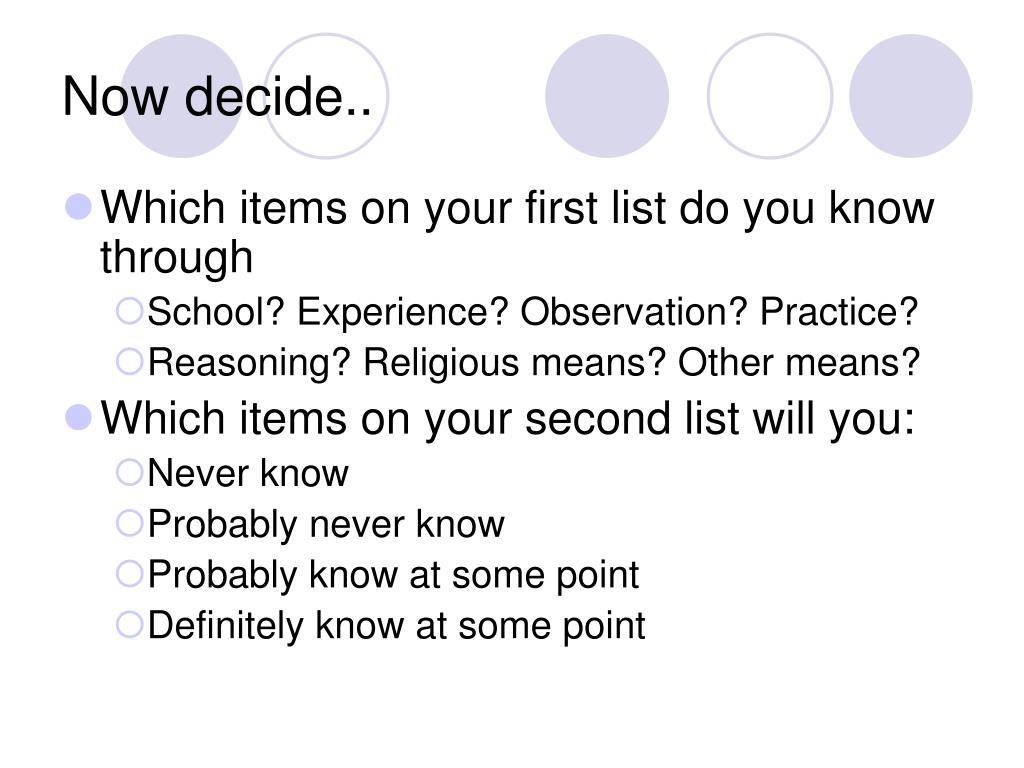1024x768 pixels.
Task: Click the outlined empty circle in the top right header area
Action: [770, 96]
